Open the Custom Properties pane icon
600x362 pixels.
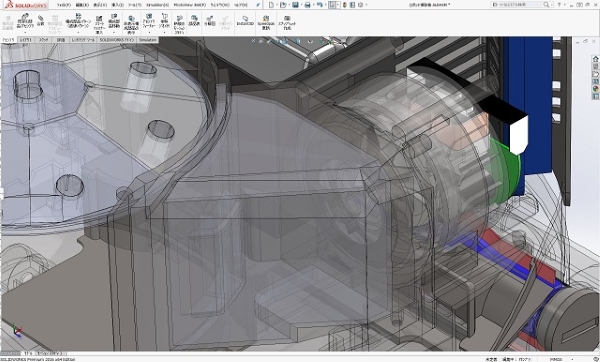pos(595,96)
